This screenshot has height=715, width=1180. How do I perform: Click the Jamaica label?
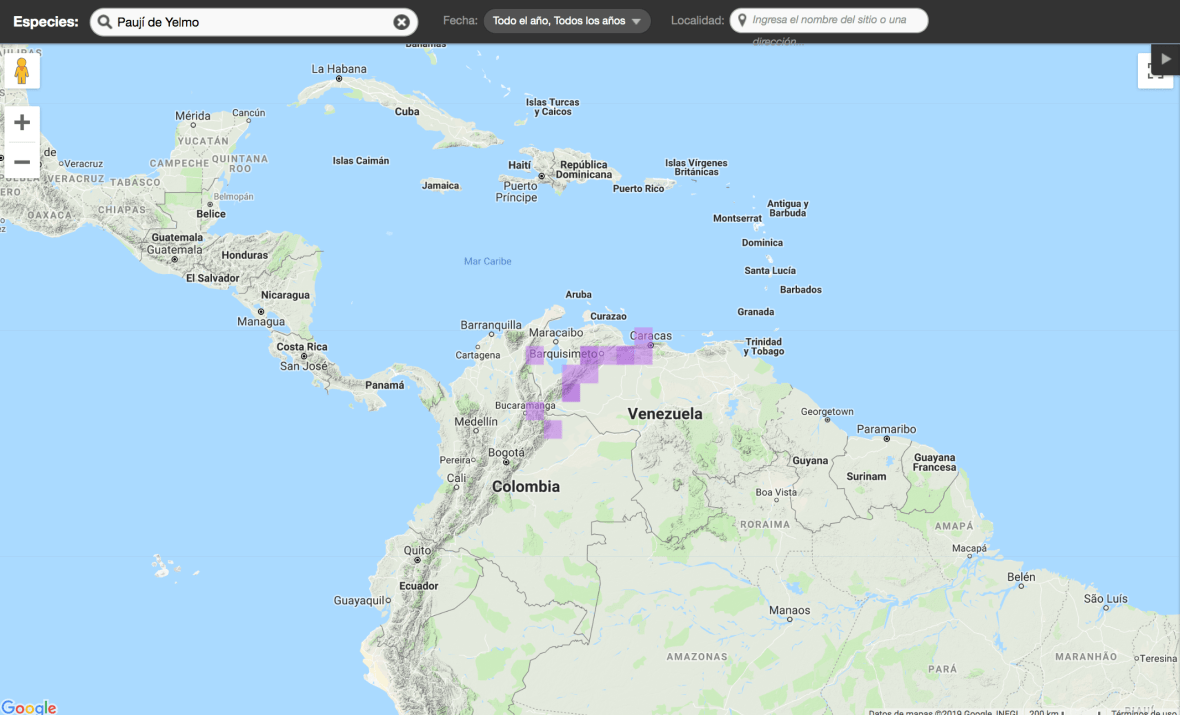(440, 186)
